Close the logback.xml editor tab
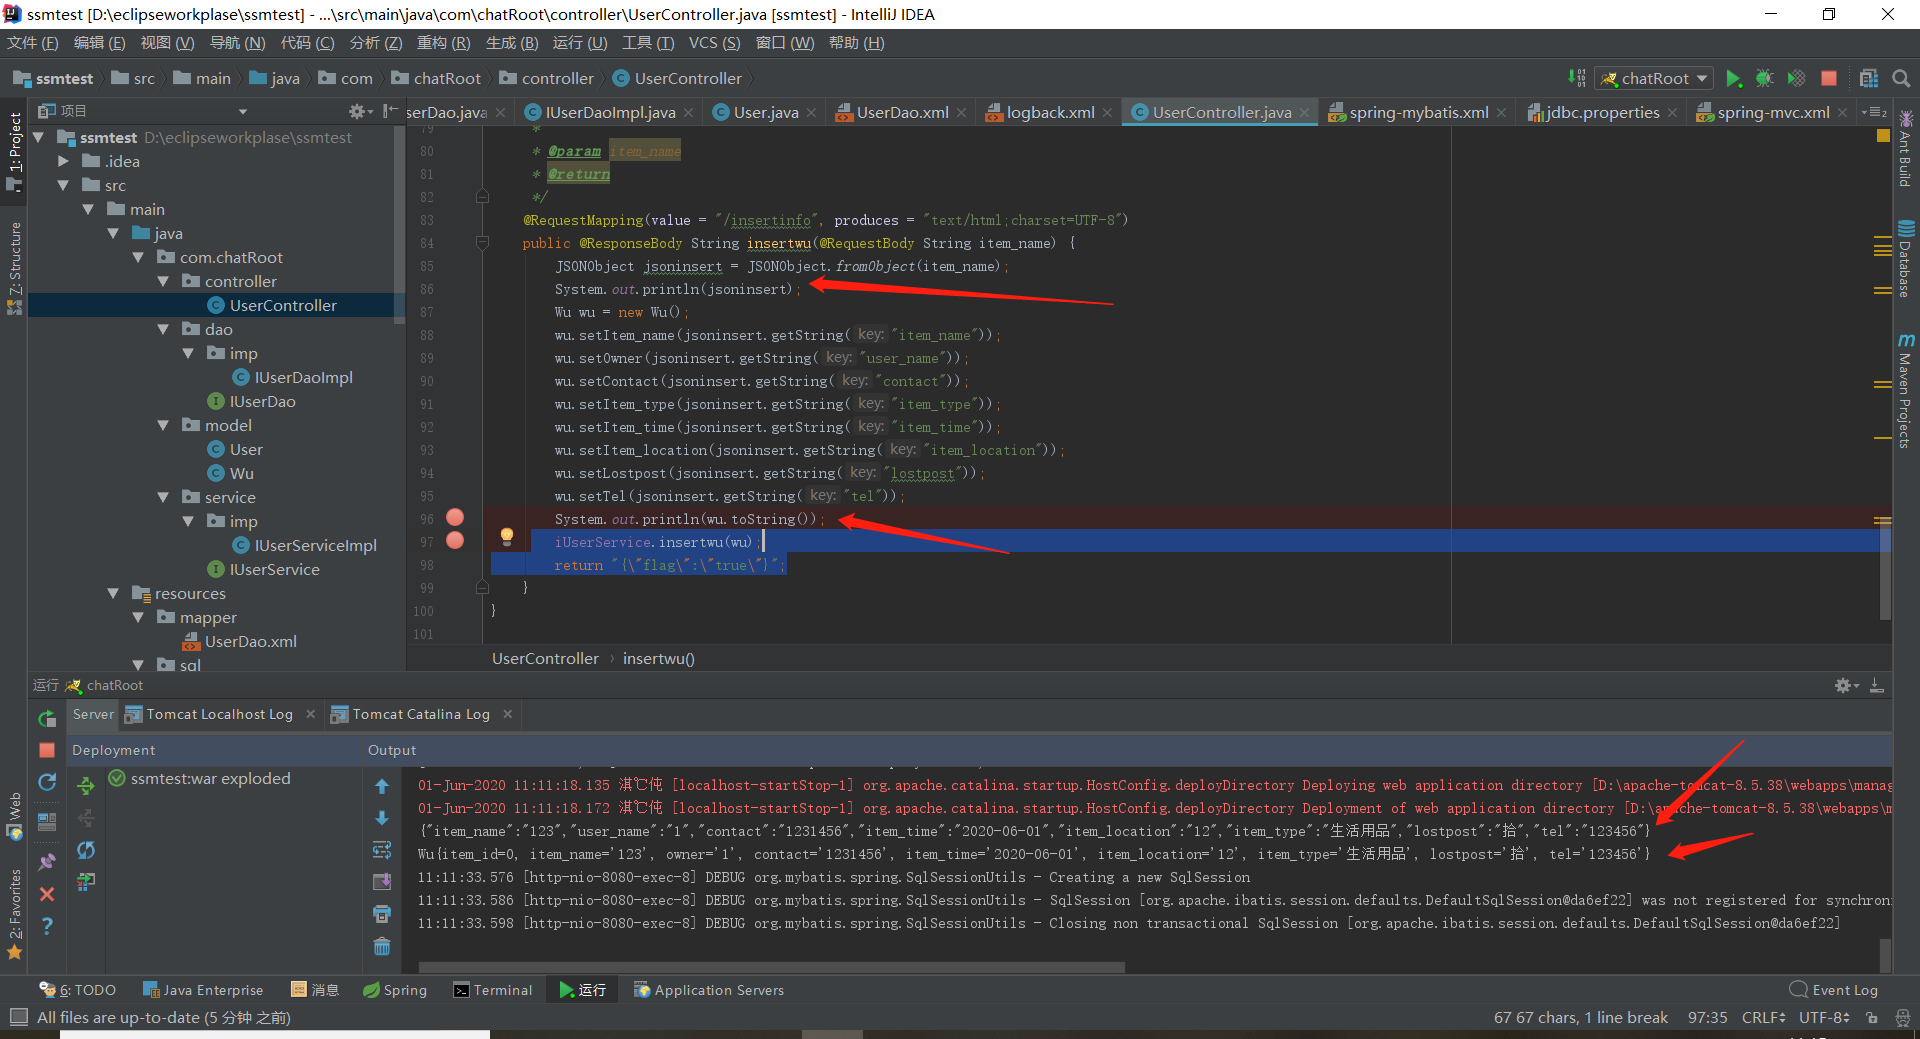 (1107, 113)
